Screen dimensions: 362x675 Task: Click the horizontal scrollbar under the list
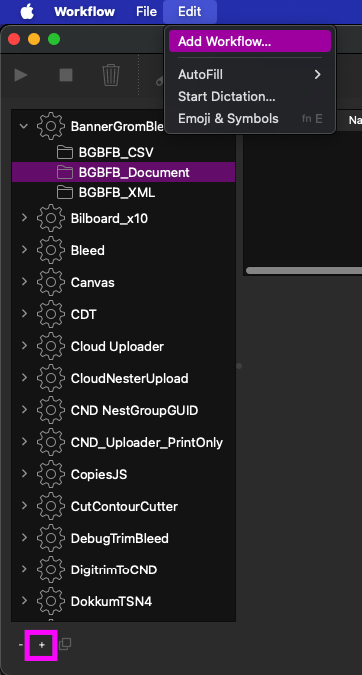304,271
